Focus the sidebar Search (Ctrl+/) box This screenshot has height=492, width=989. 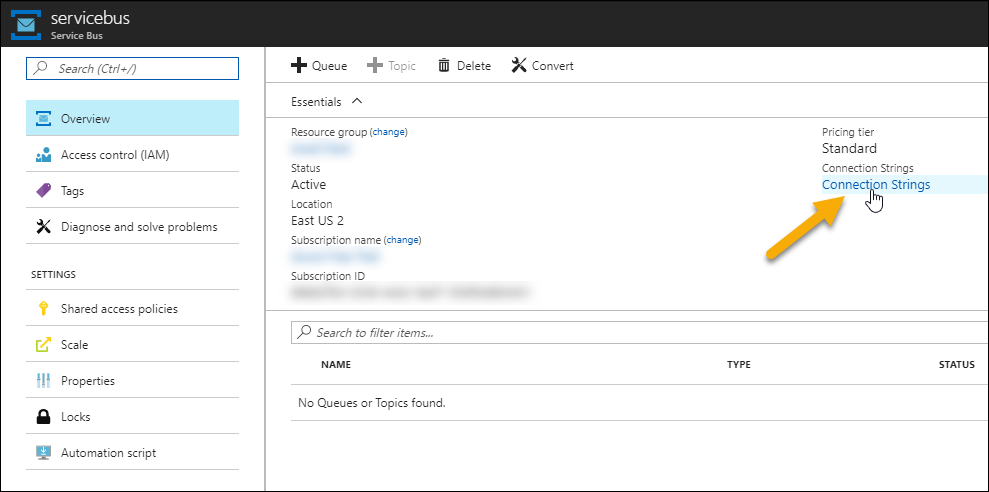click(x=133, y=69)
